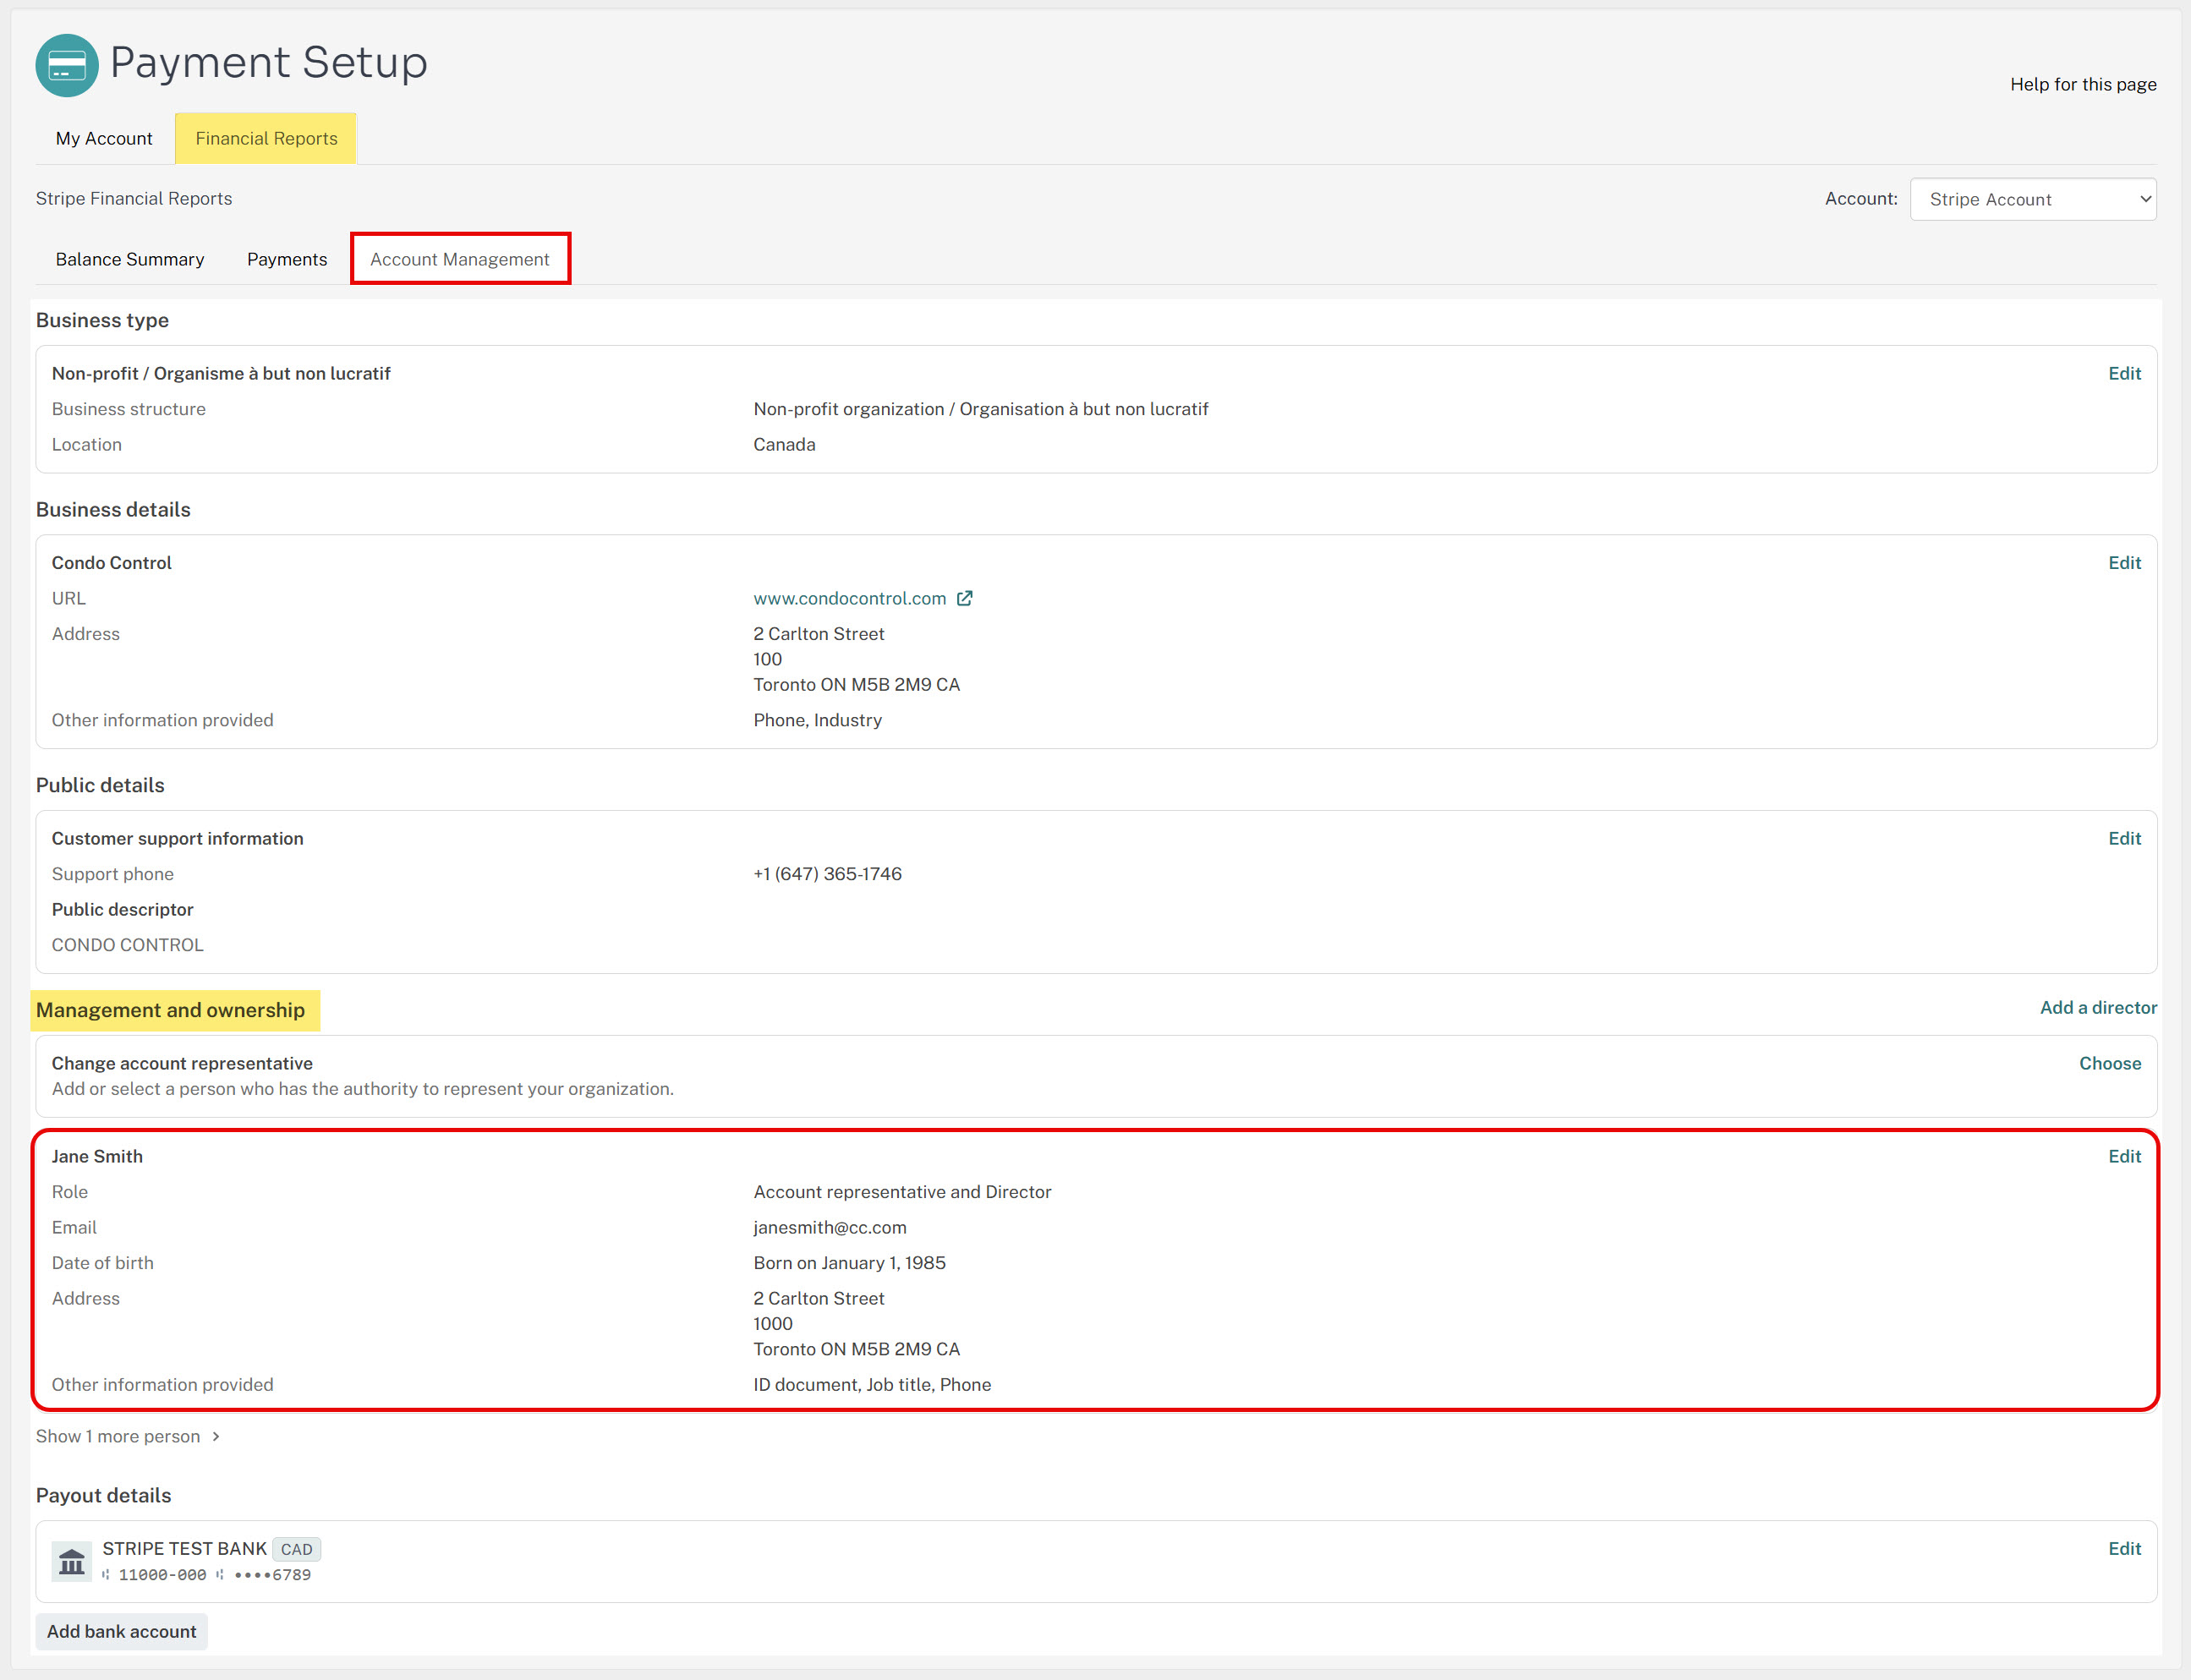Click the ID document, Job title, Phone text
Viewport: 2191px width, 1680px height.
tap(872, 1385)
